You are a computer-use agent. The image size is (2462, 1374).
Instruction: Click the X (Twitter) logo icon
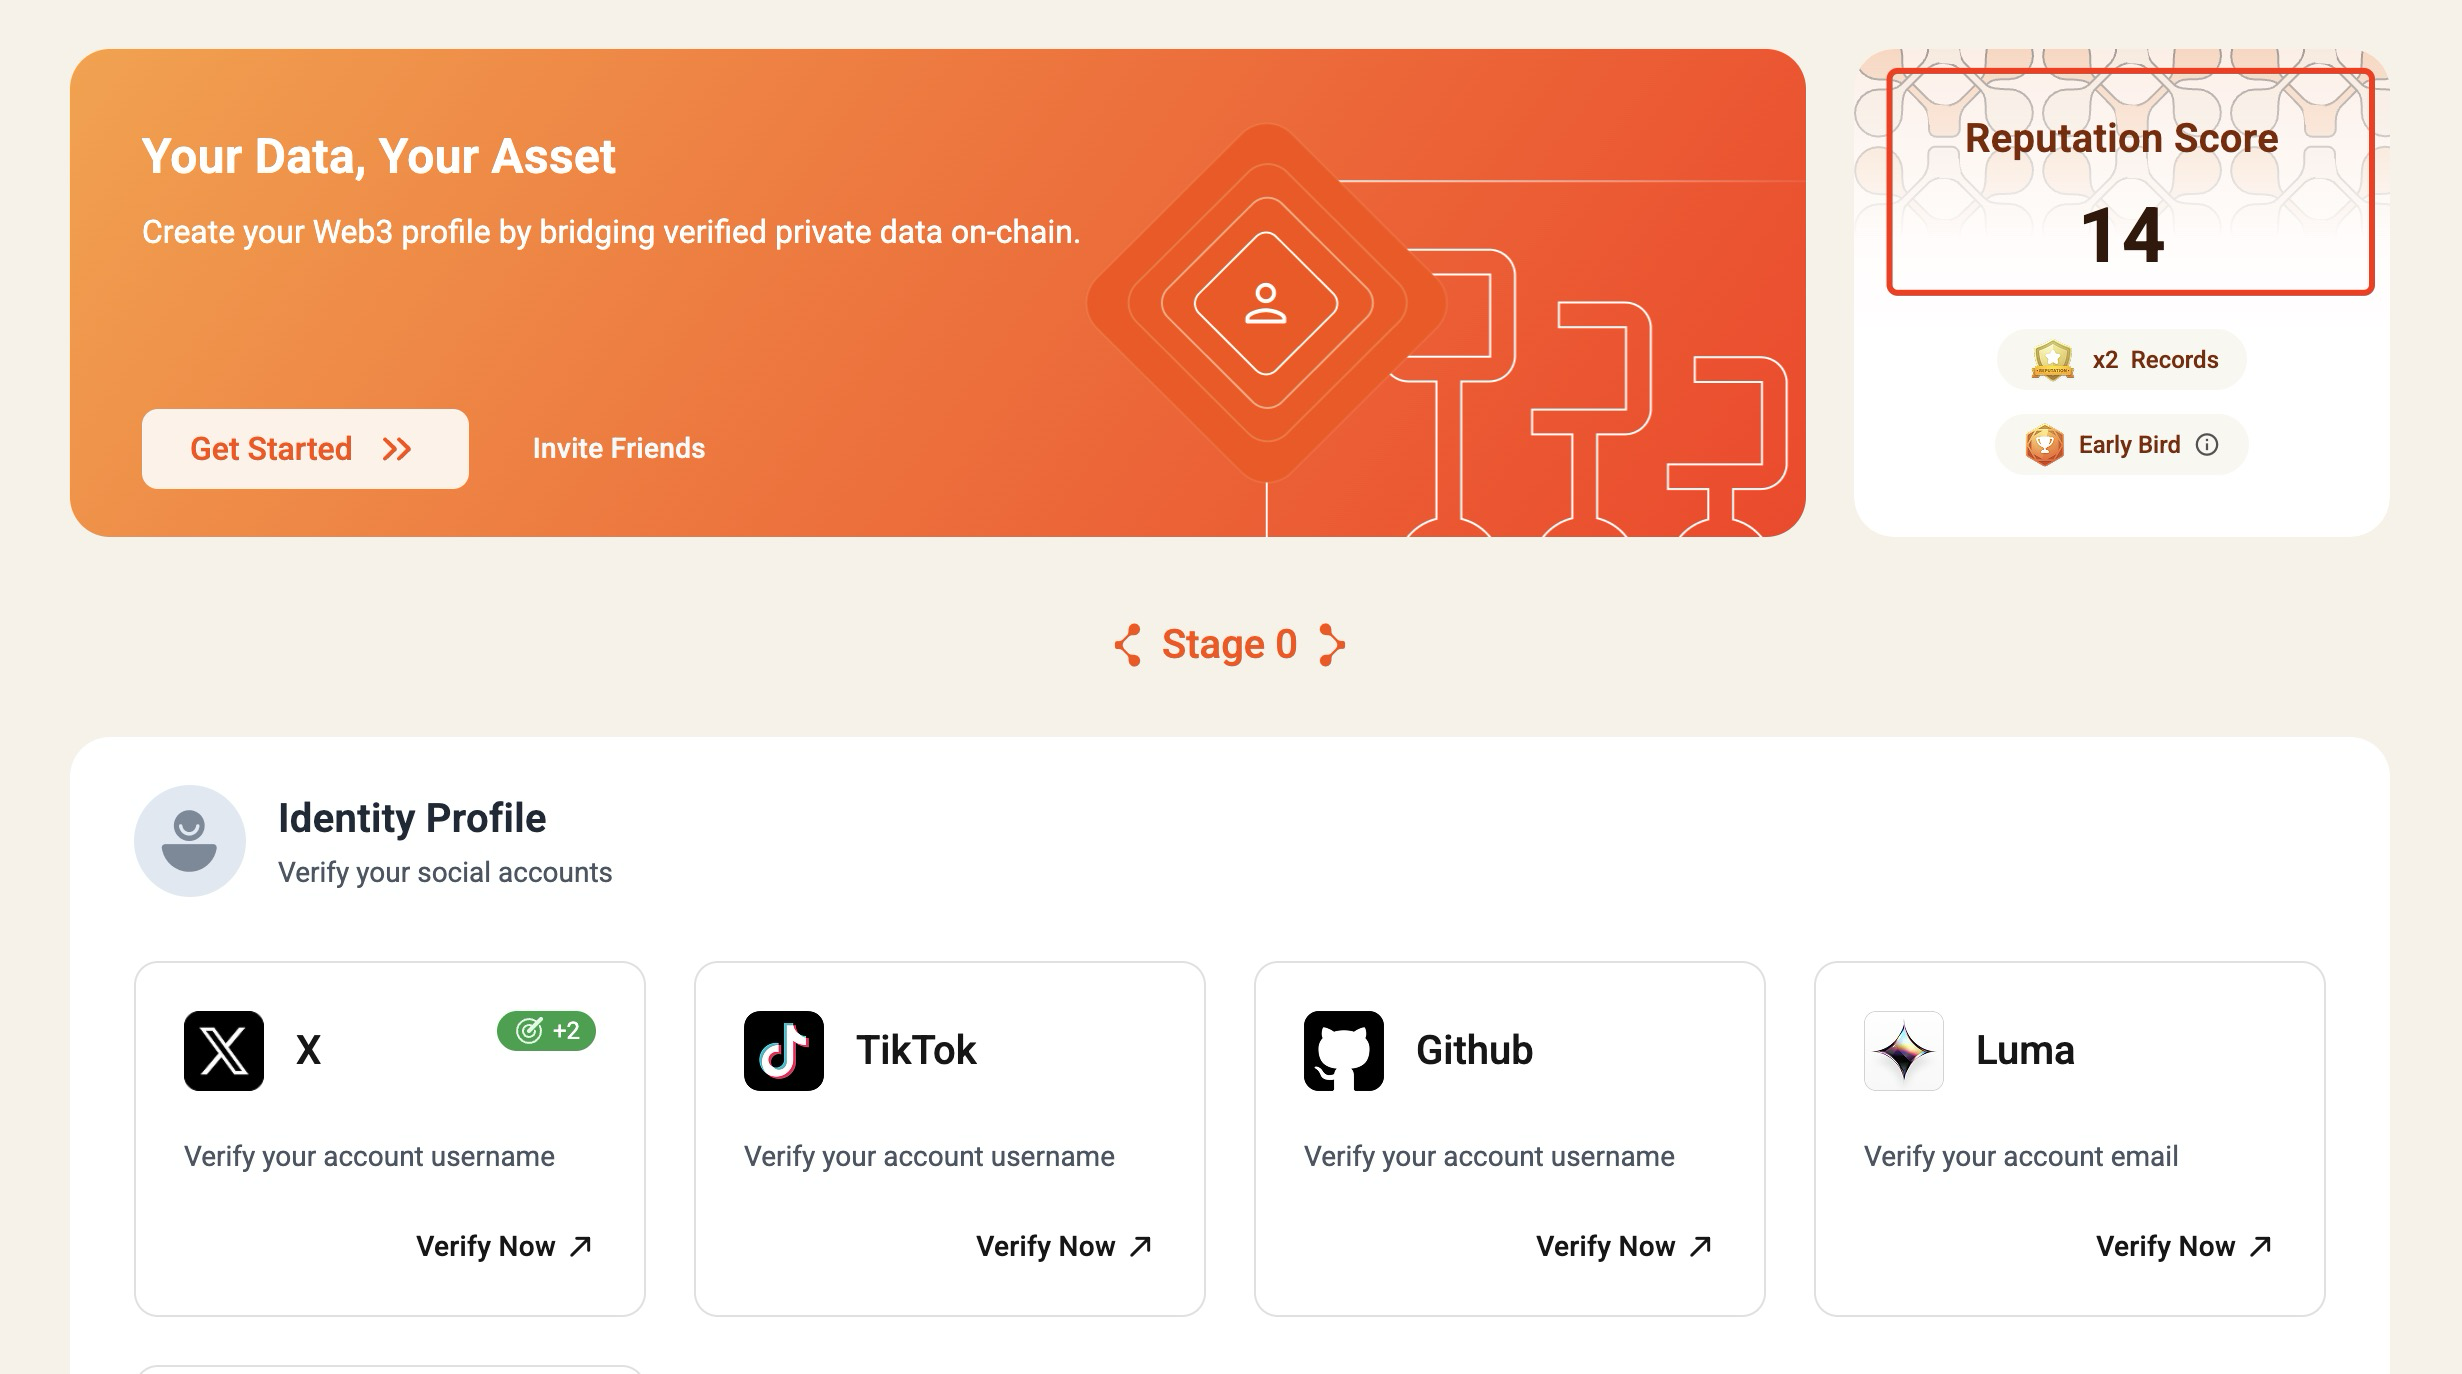pos(224,1050)
